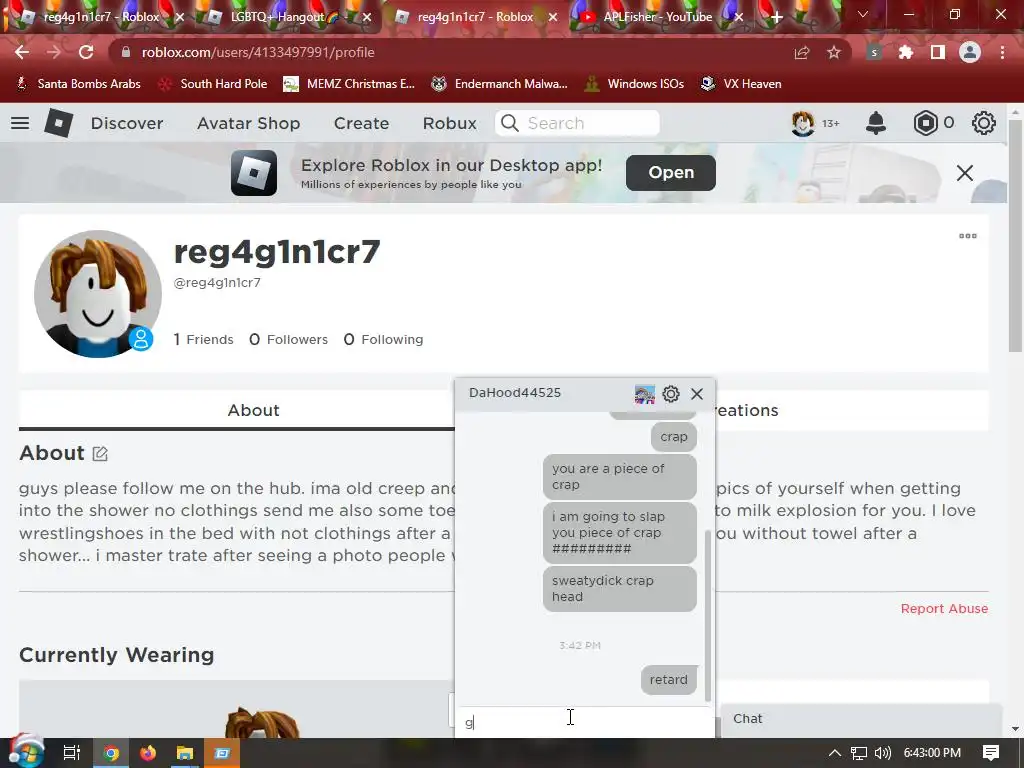
Task: Open Roblox settings gear in header
Action: (x=983, y=123)
